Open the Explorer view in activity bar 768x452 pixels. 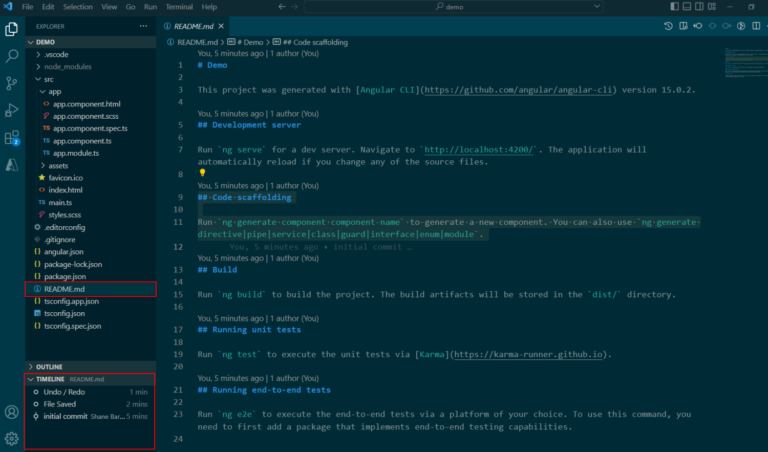click(x=12, y=29)
